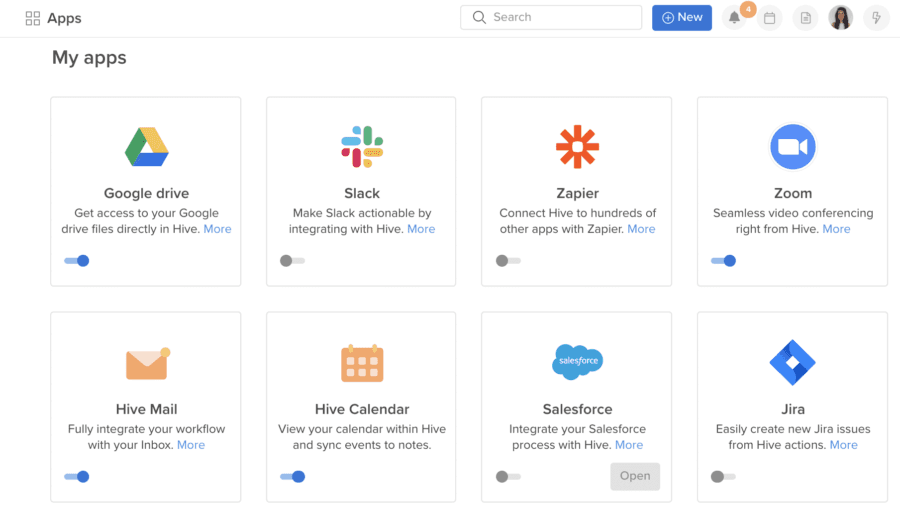Turn off the Zoom toggle
Screen dimensions: 900x509
coord(723,261)
